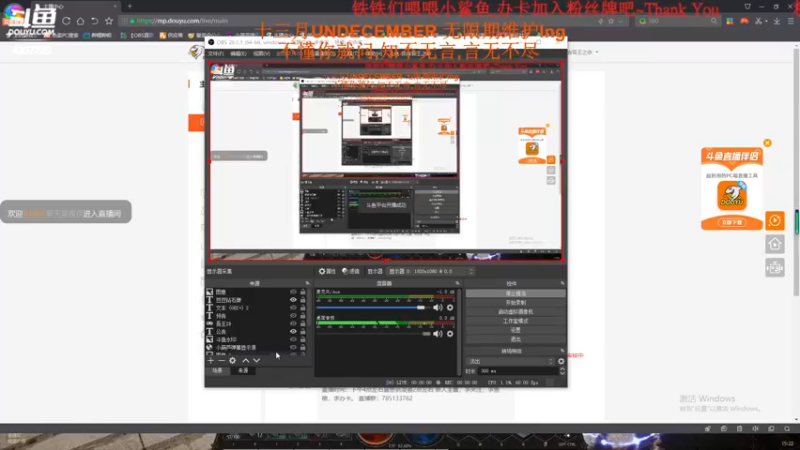The height and width of the screenshot is (450, 800).
Task: Open browser address bar dropdown arrow
Action: pos(620,21)
